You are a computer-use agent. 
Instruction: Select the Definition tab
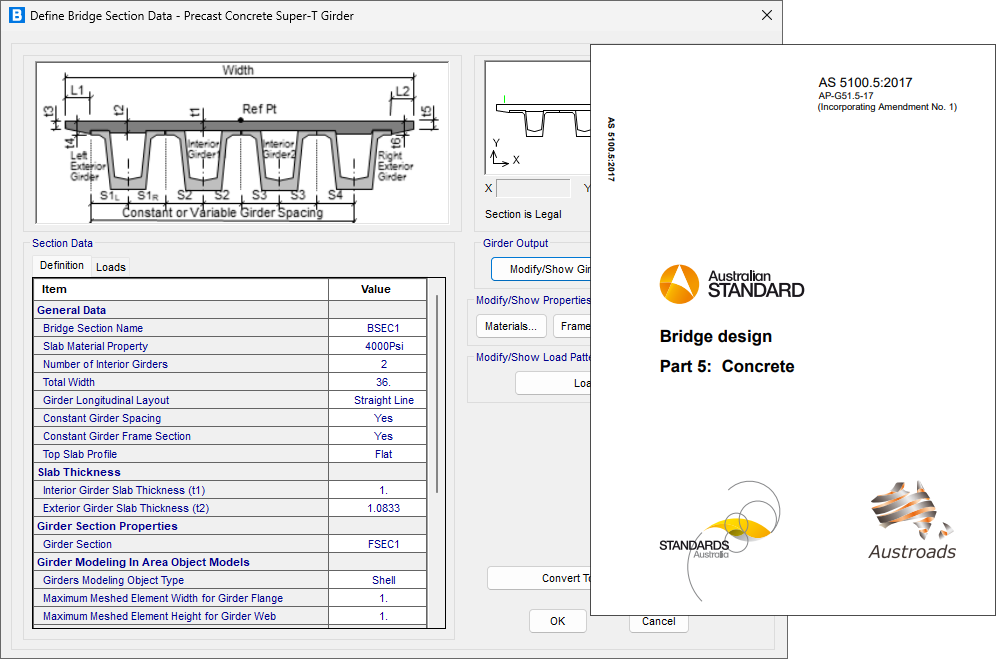[x=62, y=266]
